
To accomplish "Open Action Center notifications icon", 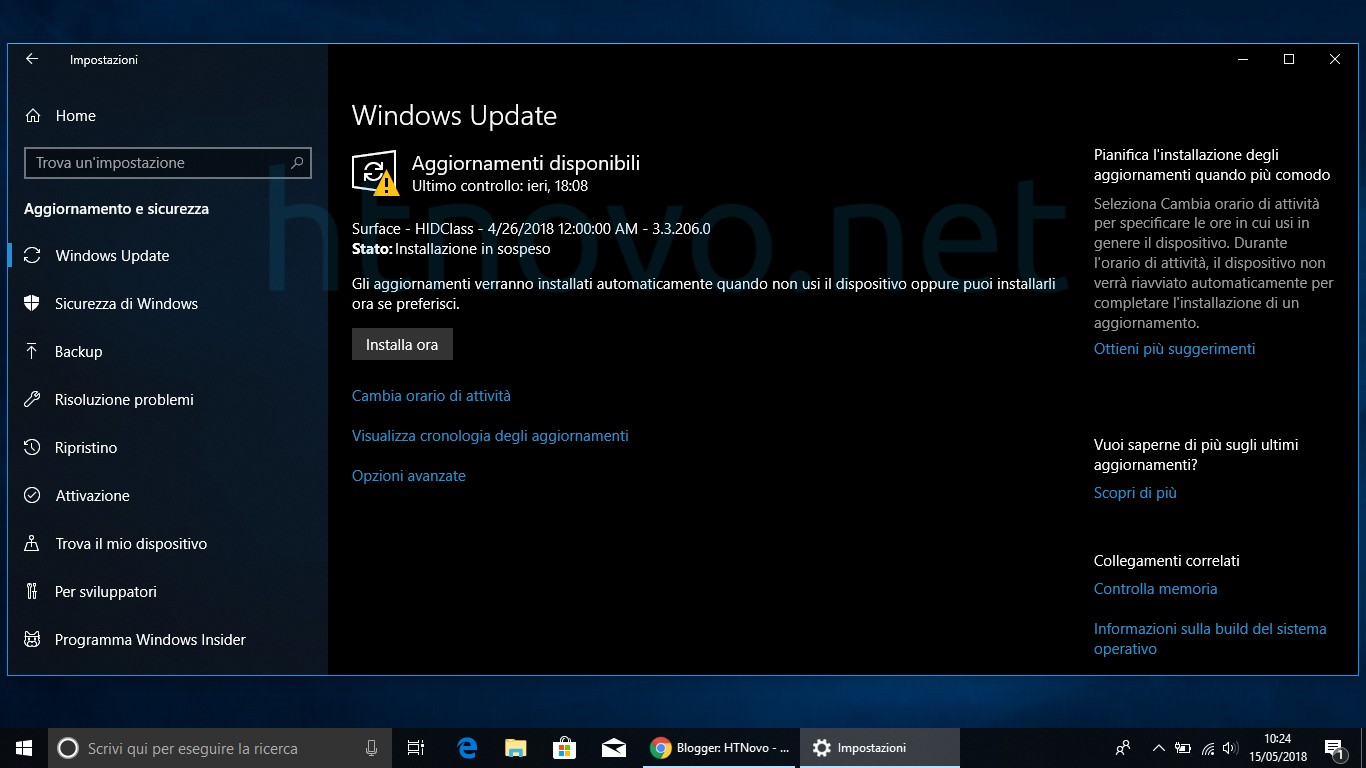I will [x=1334, y=748].
